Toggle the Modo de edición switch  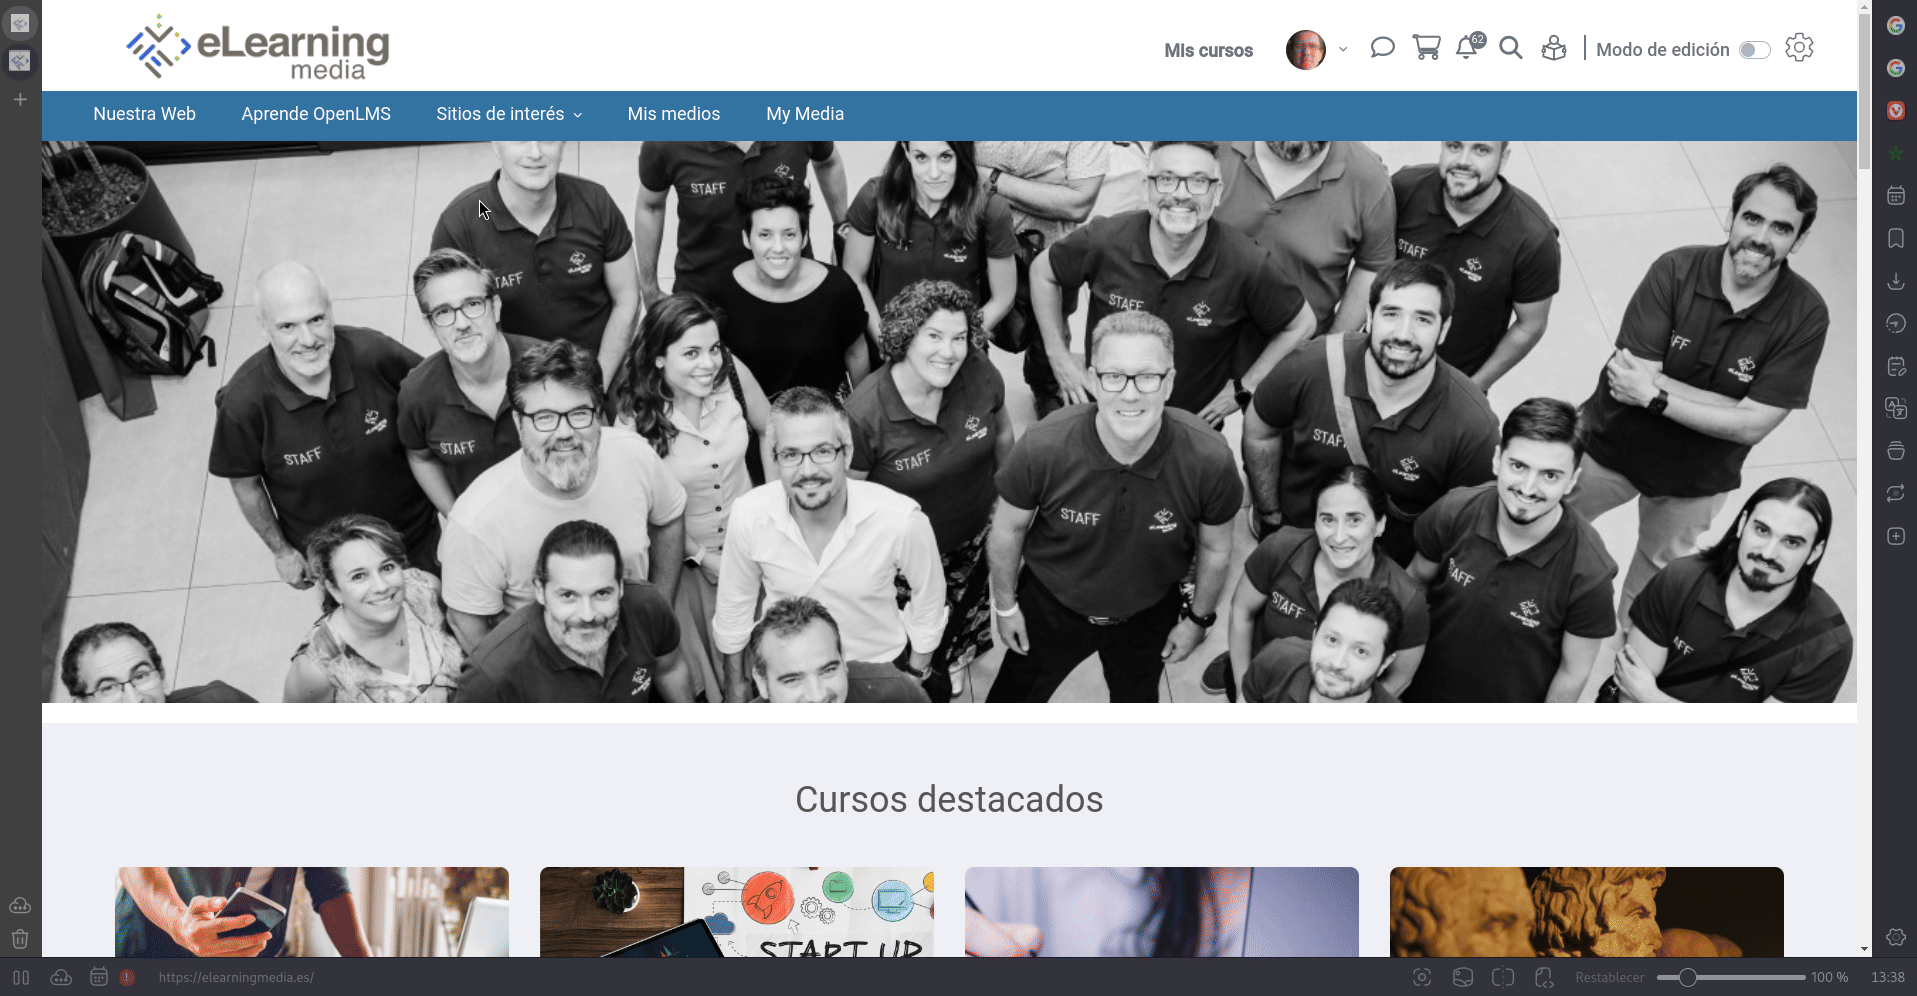tap(1754, 50)
